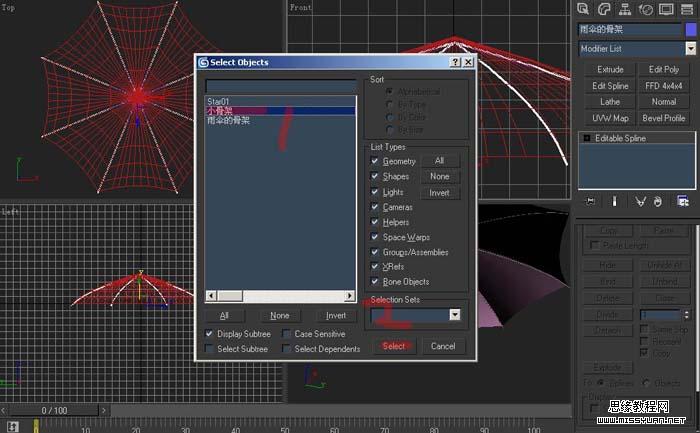Click the object color swatch

pos(691,29)
